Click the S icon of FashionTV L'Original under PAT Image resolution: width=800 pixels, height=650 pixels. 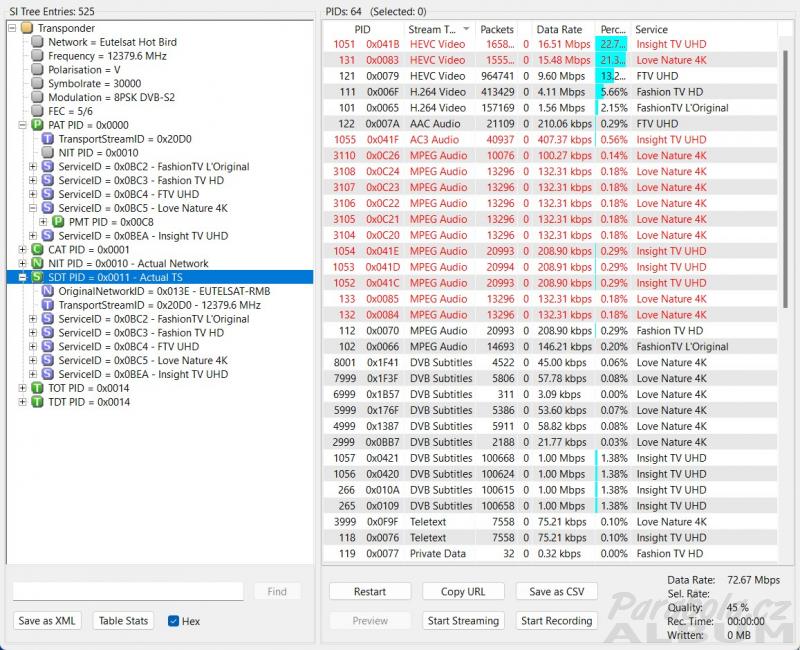click(47, 166)
